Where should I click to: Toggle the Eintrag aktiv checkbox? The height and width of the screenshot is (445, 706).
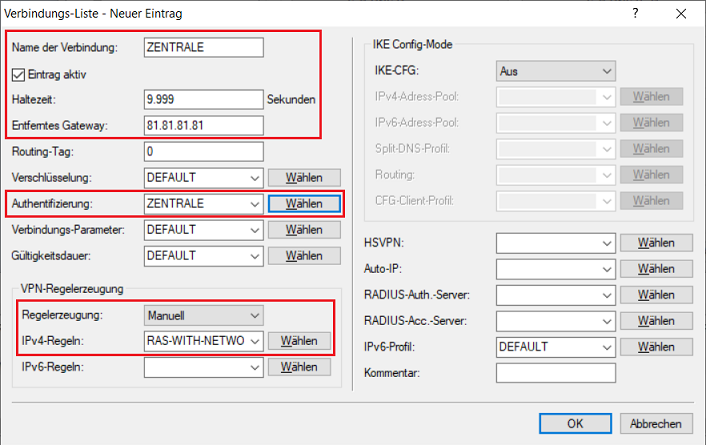[19, 74]
